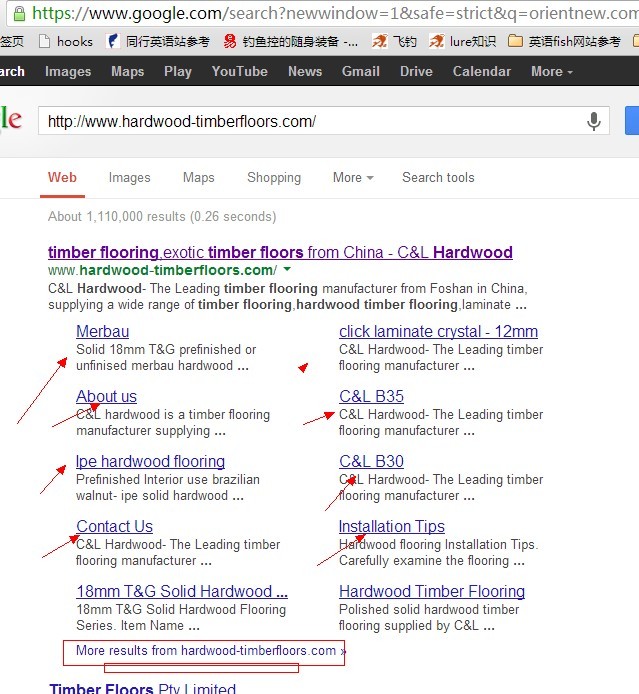
Task: Open Gmail in the black Google bar
Action: (360, 71)
